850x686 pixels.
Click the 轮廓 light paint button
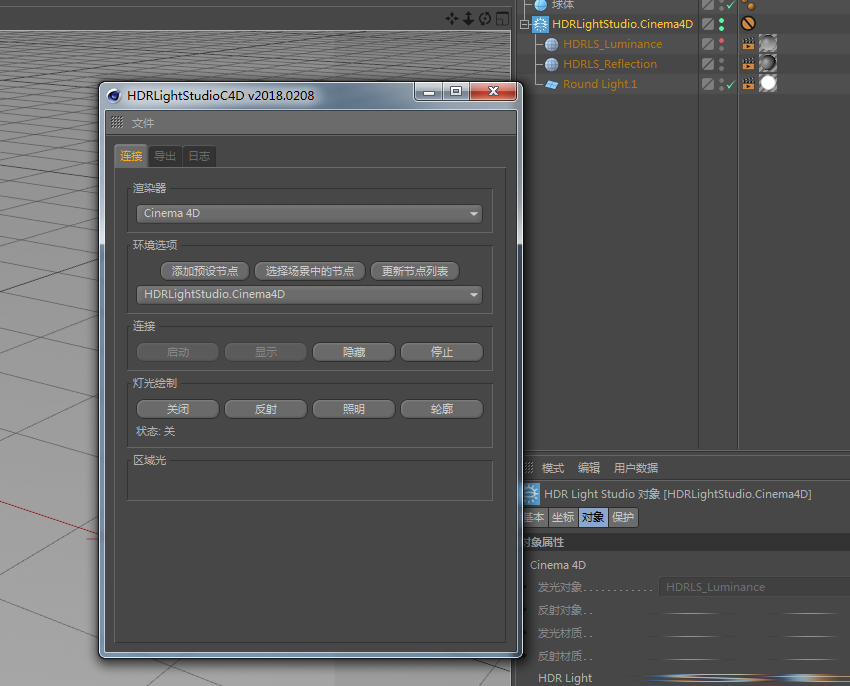tap(442, 409)
